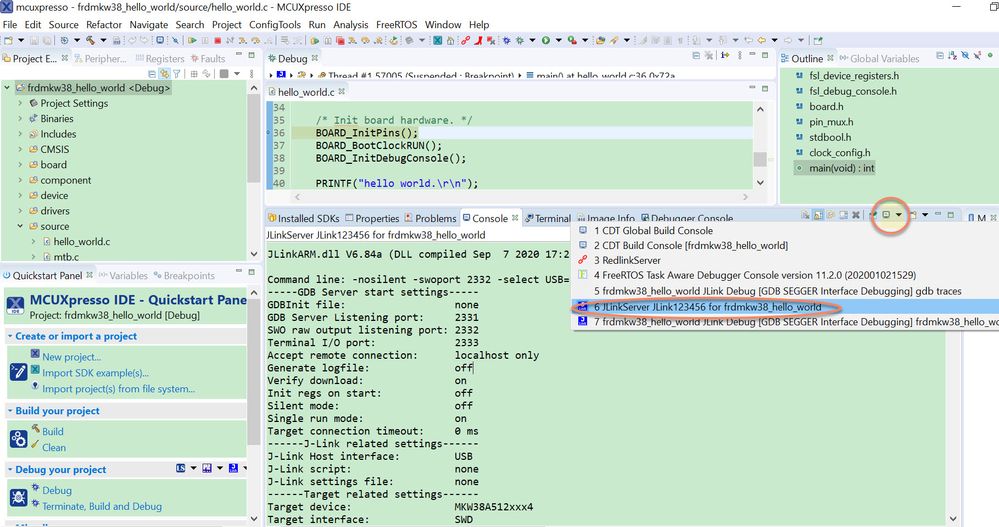
Task: Switch to the Registers tab
Action: pos(159,58)
